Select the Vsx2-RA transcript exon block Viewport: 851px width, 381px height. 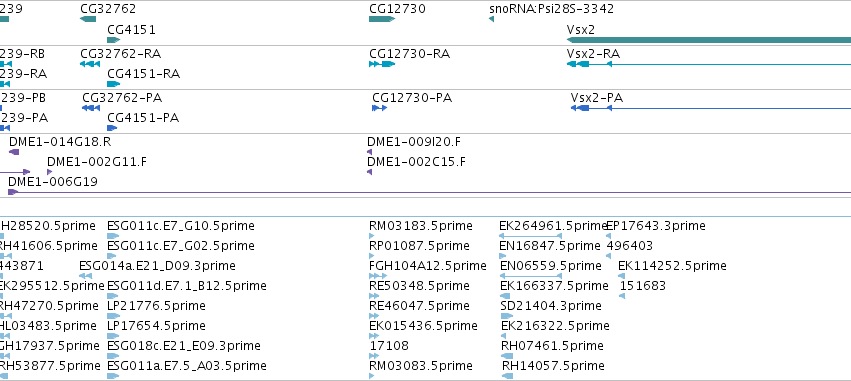[583, 64]
